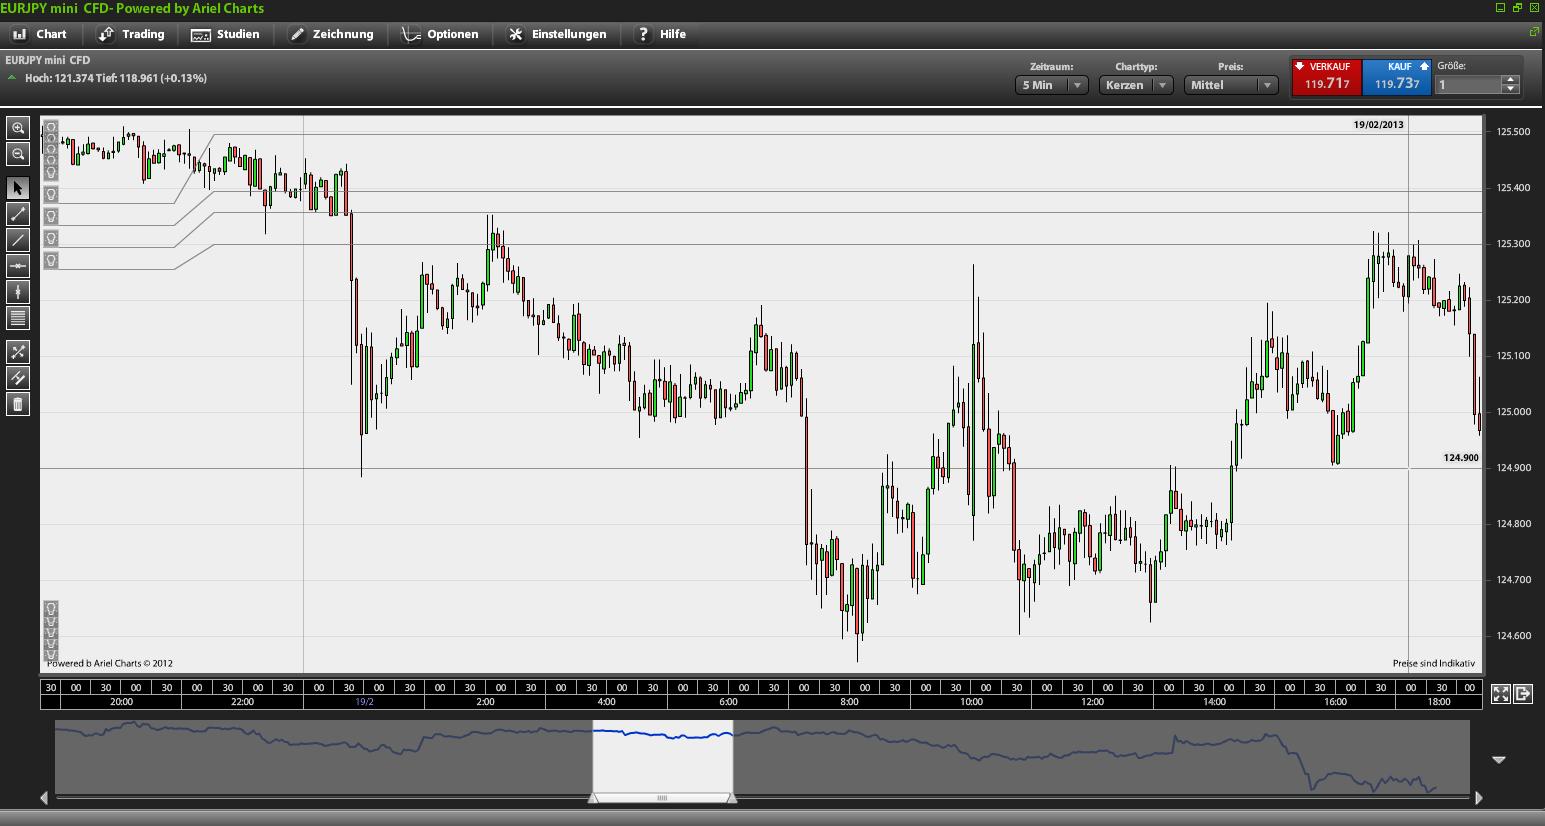Open the Preis dropdown showing Mittel
Image resolution: width=1545 pixels, height=826 pixels.
(x=1231, y=85)
